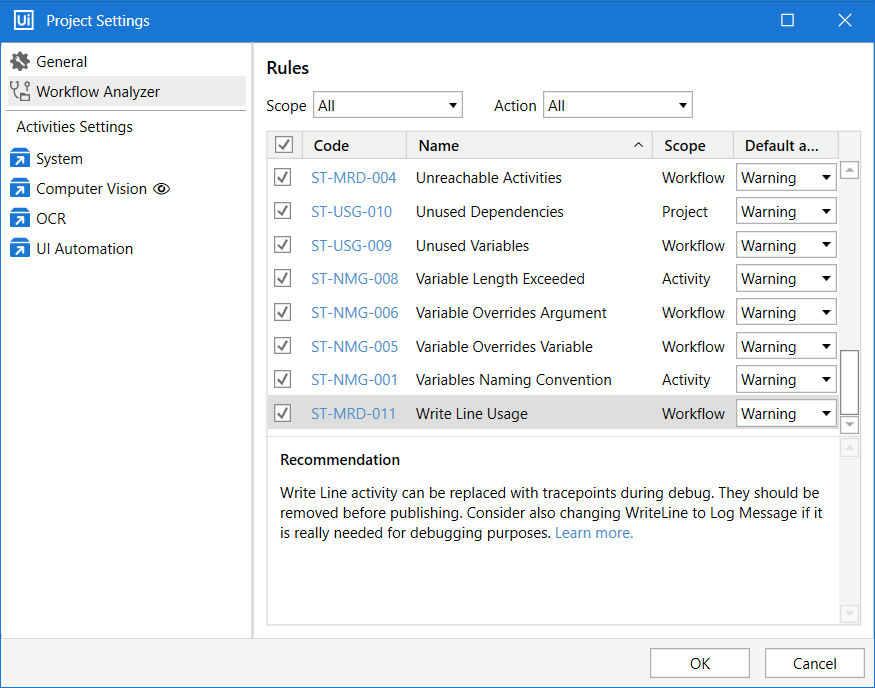
Task: Disable the Write Line Usage rule checkbox
Action: click(283, 414)
